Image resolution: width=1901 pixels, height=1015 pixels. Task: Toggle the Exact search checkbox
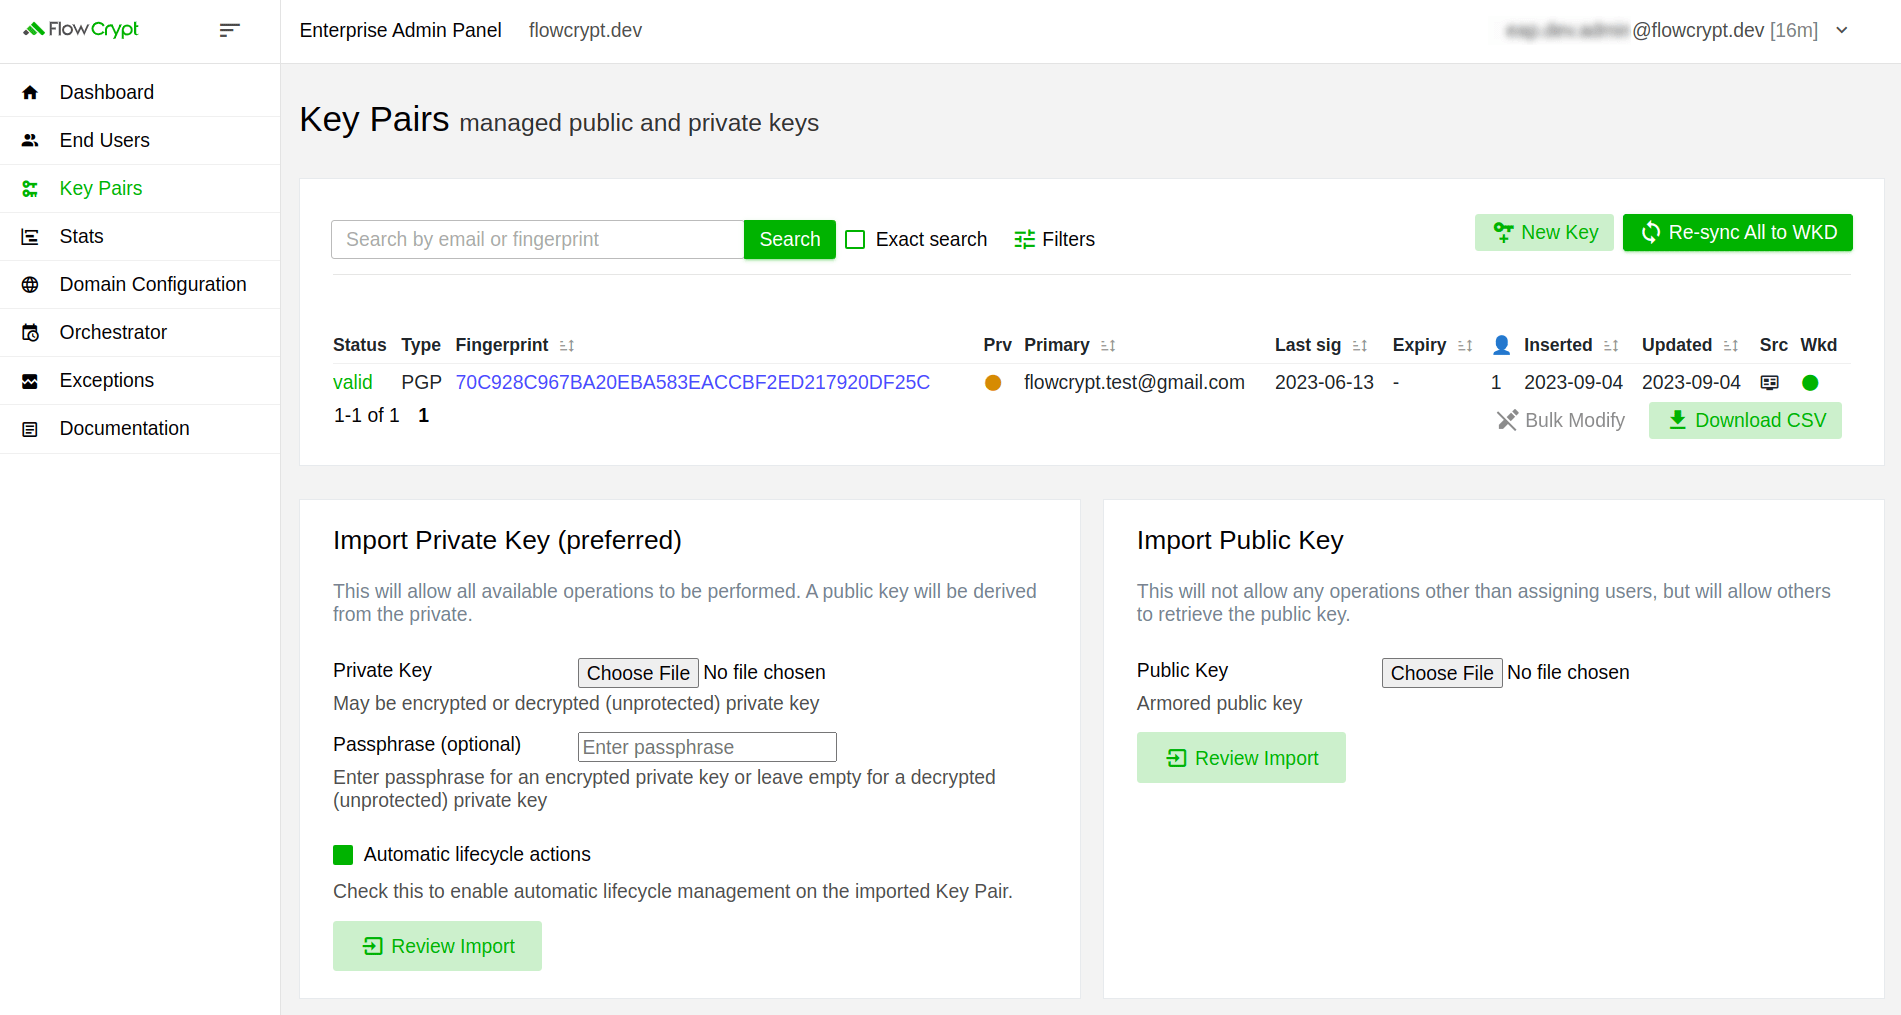[x=855, y=239]
